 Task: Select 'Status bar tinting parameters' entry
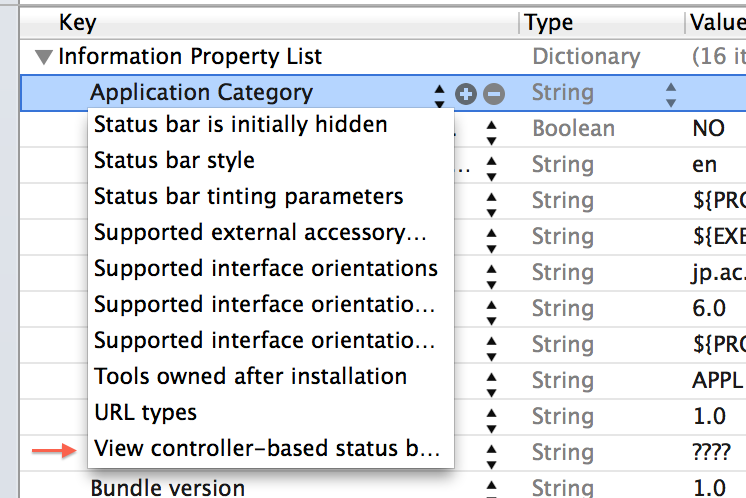coord(248,197)
